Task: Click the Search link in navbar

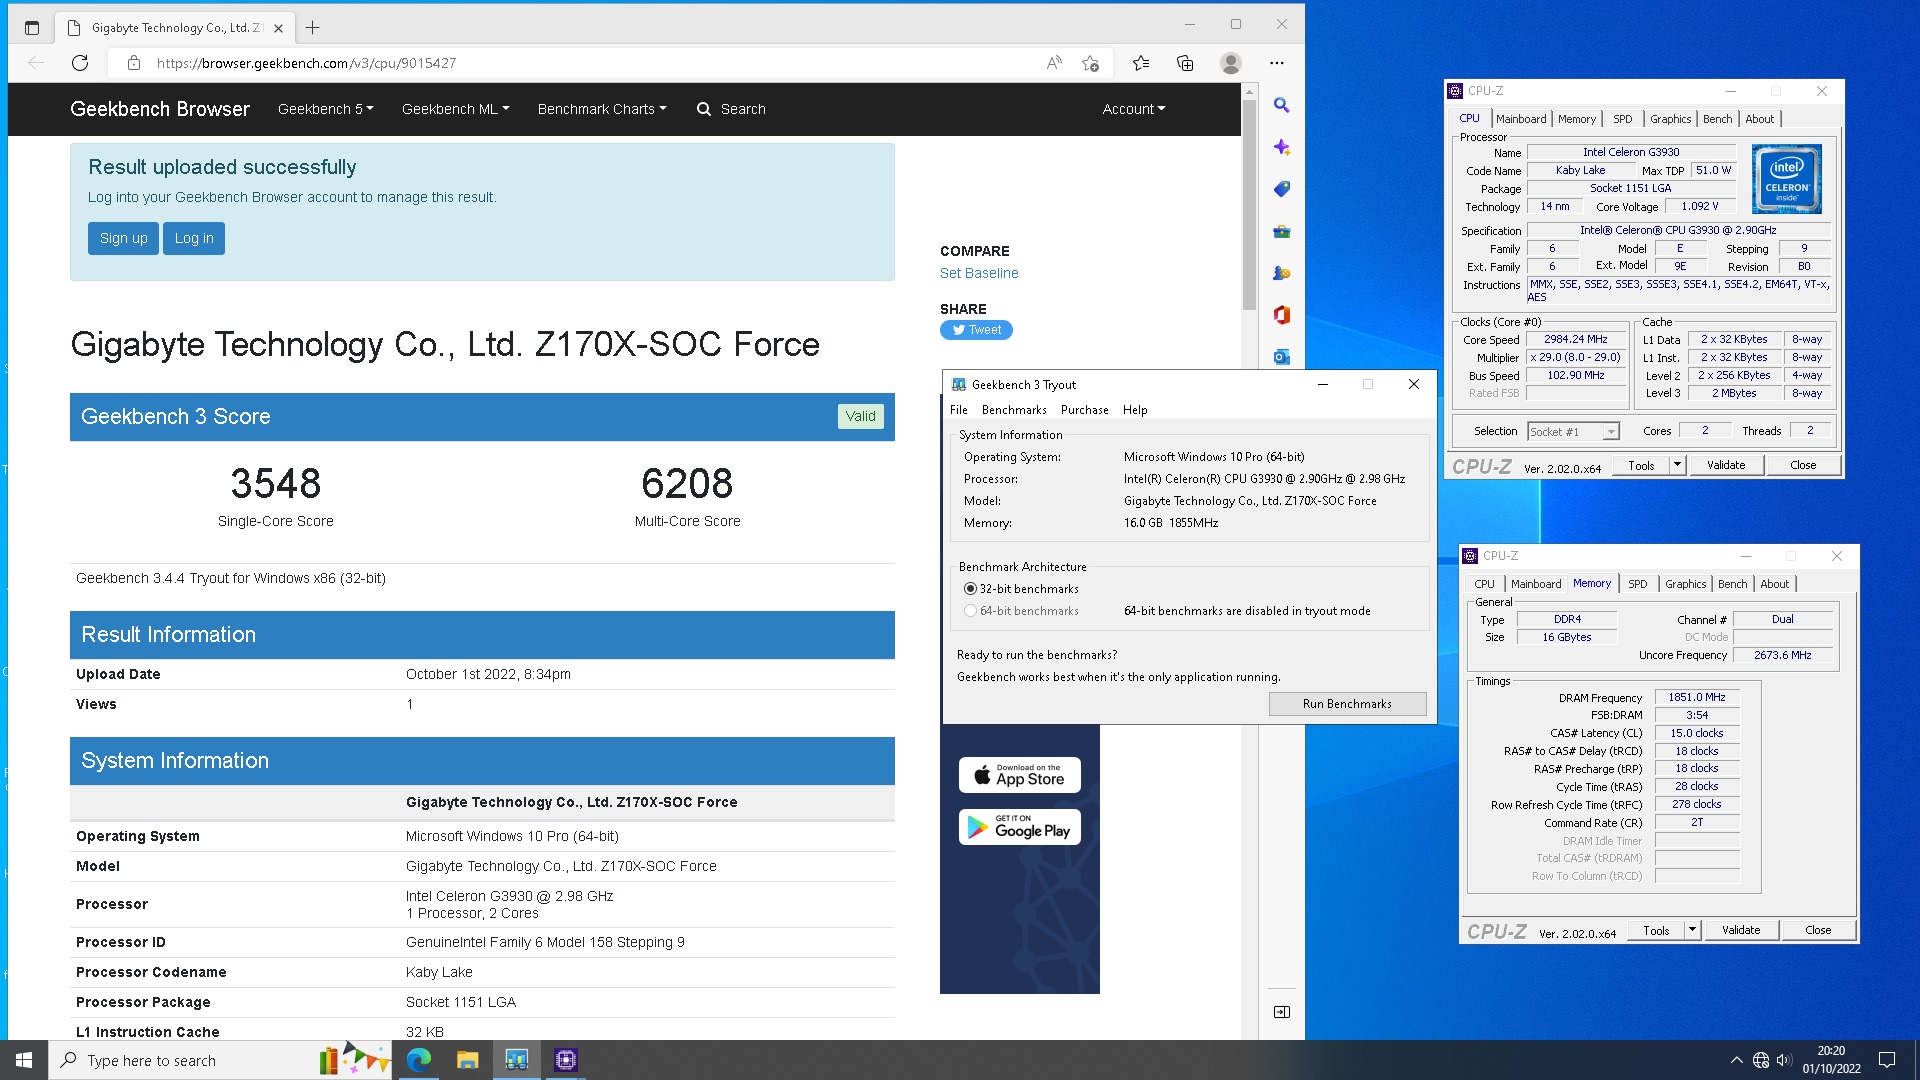Action: [x=731, y=109]
